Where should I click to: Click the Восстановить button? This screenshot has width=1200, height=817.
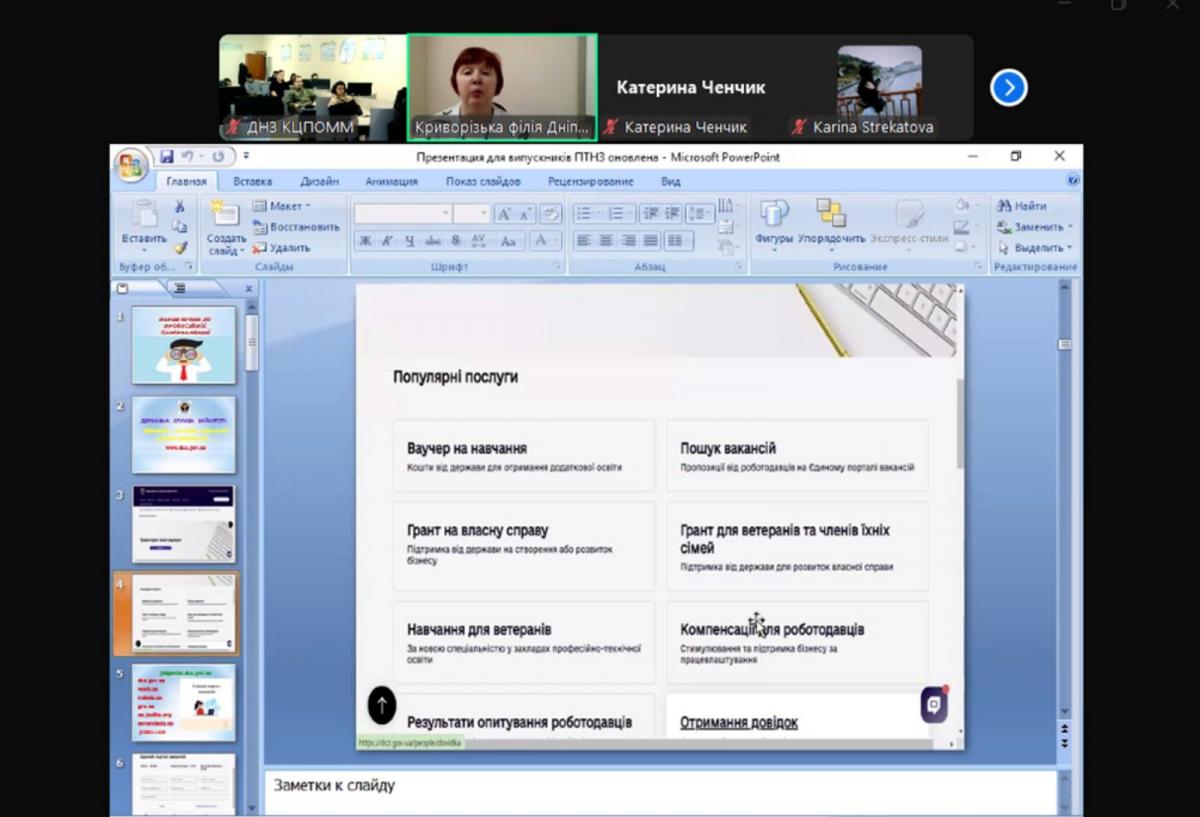tap(297, 227)
